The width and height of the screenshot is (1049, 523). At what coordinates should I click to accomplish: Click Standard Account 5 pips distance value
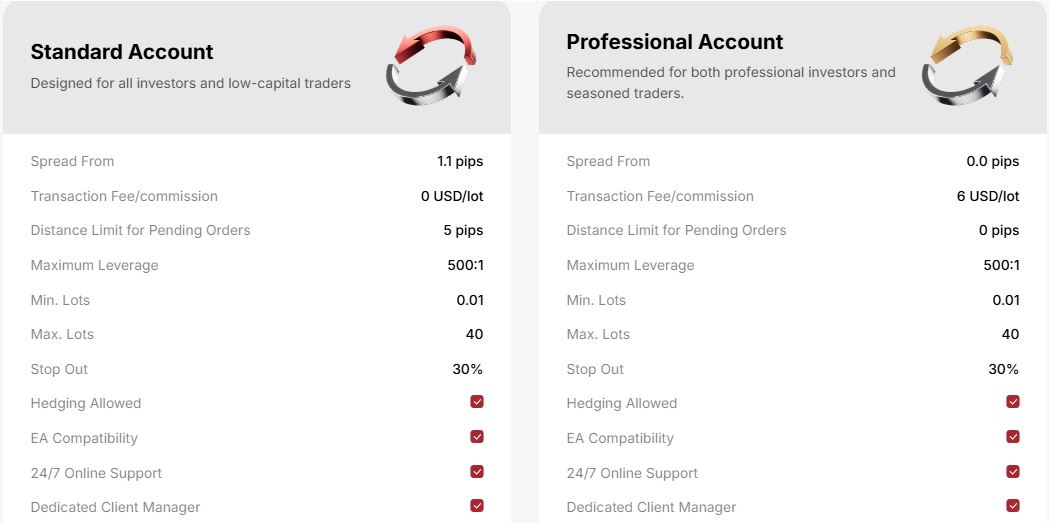point(463,230)
